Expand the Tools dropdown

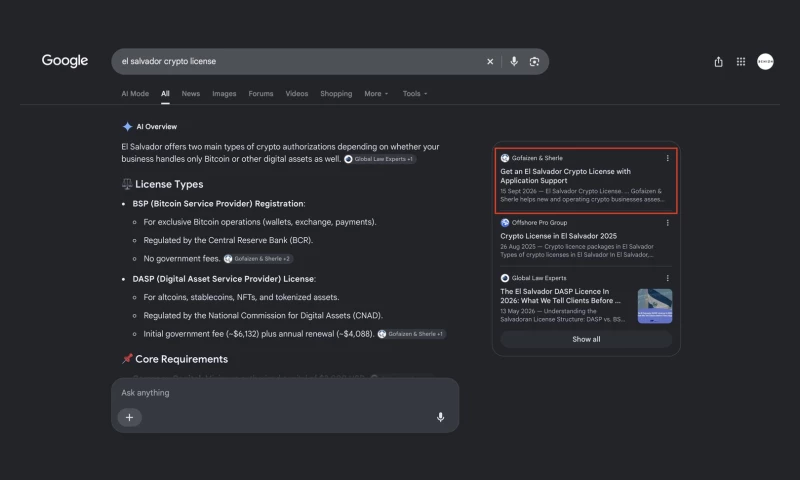[x=415, y=94]
